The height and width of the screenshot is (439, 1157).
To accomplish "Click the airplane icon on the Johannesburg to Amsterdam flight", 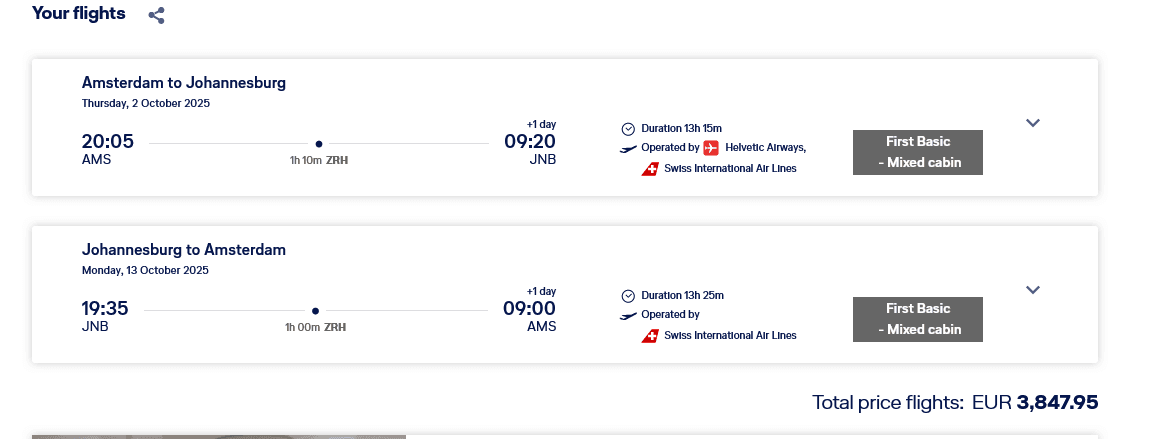I will point(628,315).
